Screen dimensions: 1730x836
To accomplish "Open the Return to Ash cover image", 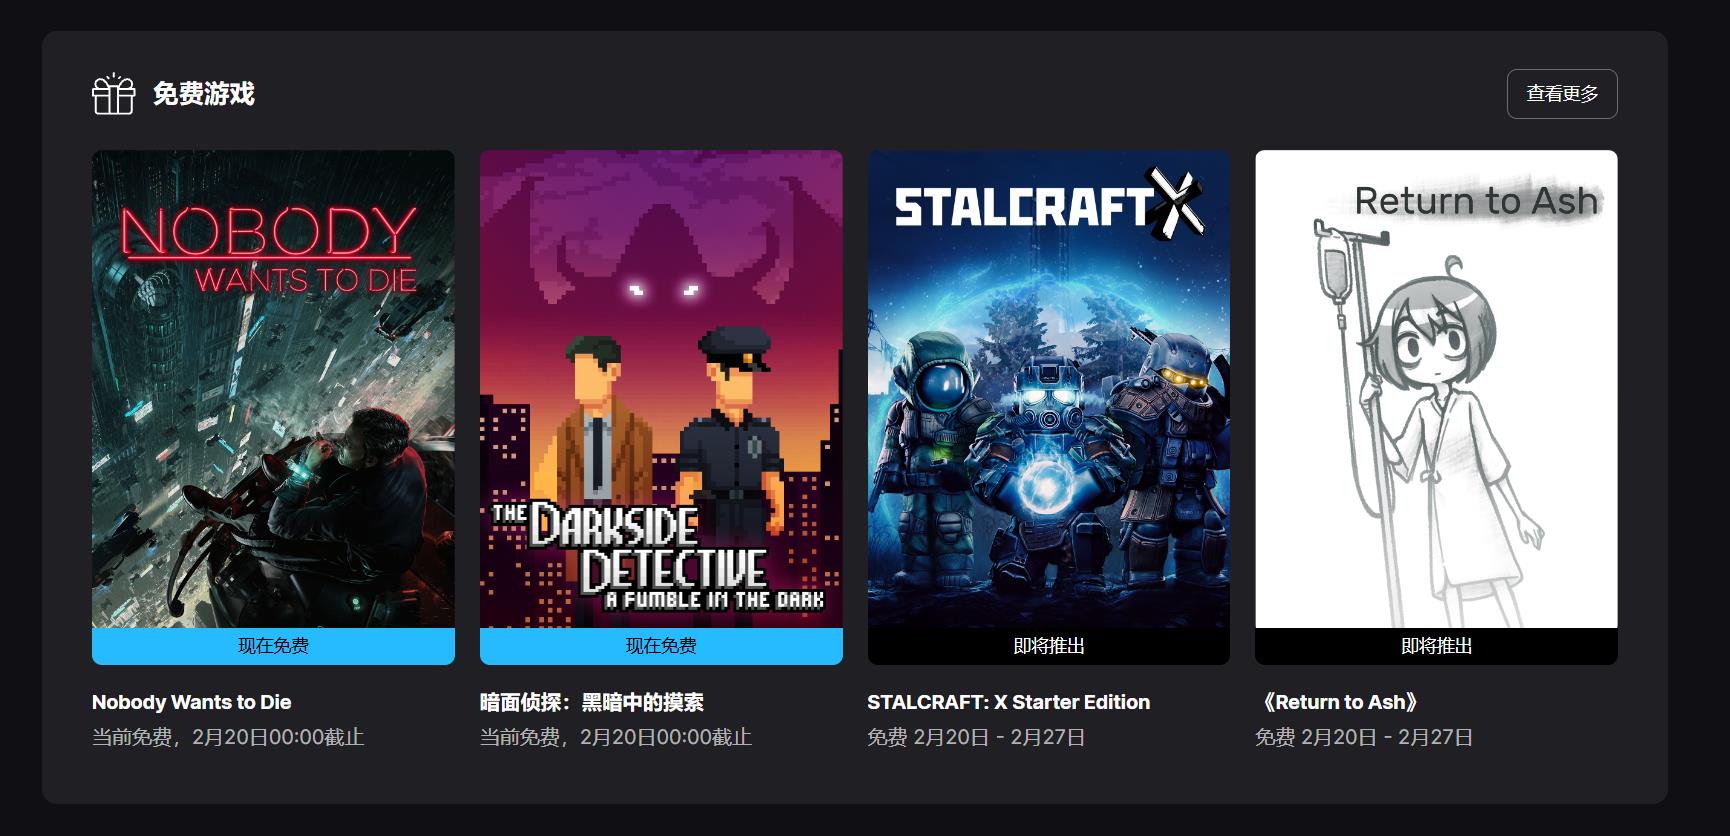I will [x=1436, y=389].
